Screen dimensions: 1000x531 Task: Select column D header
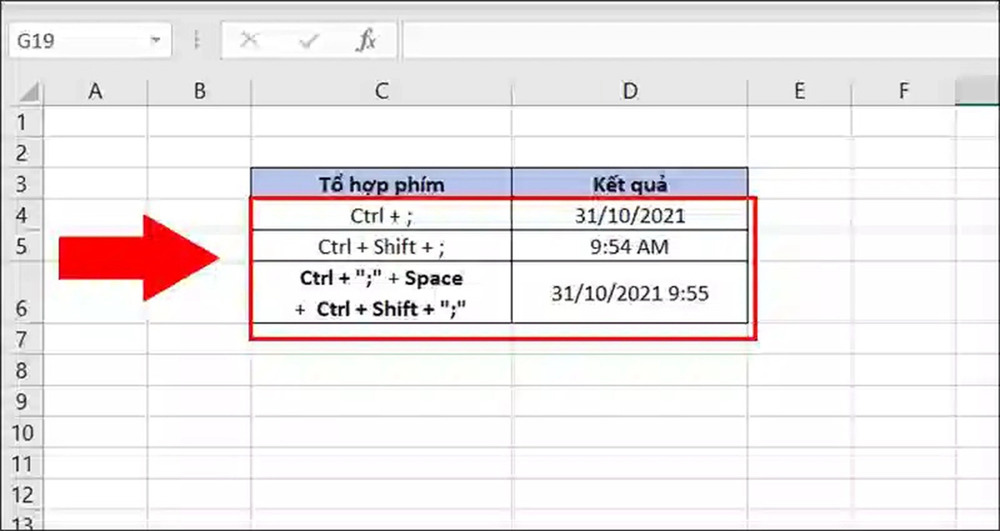click(629, 92)
